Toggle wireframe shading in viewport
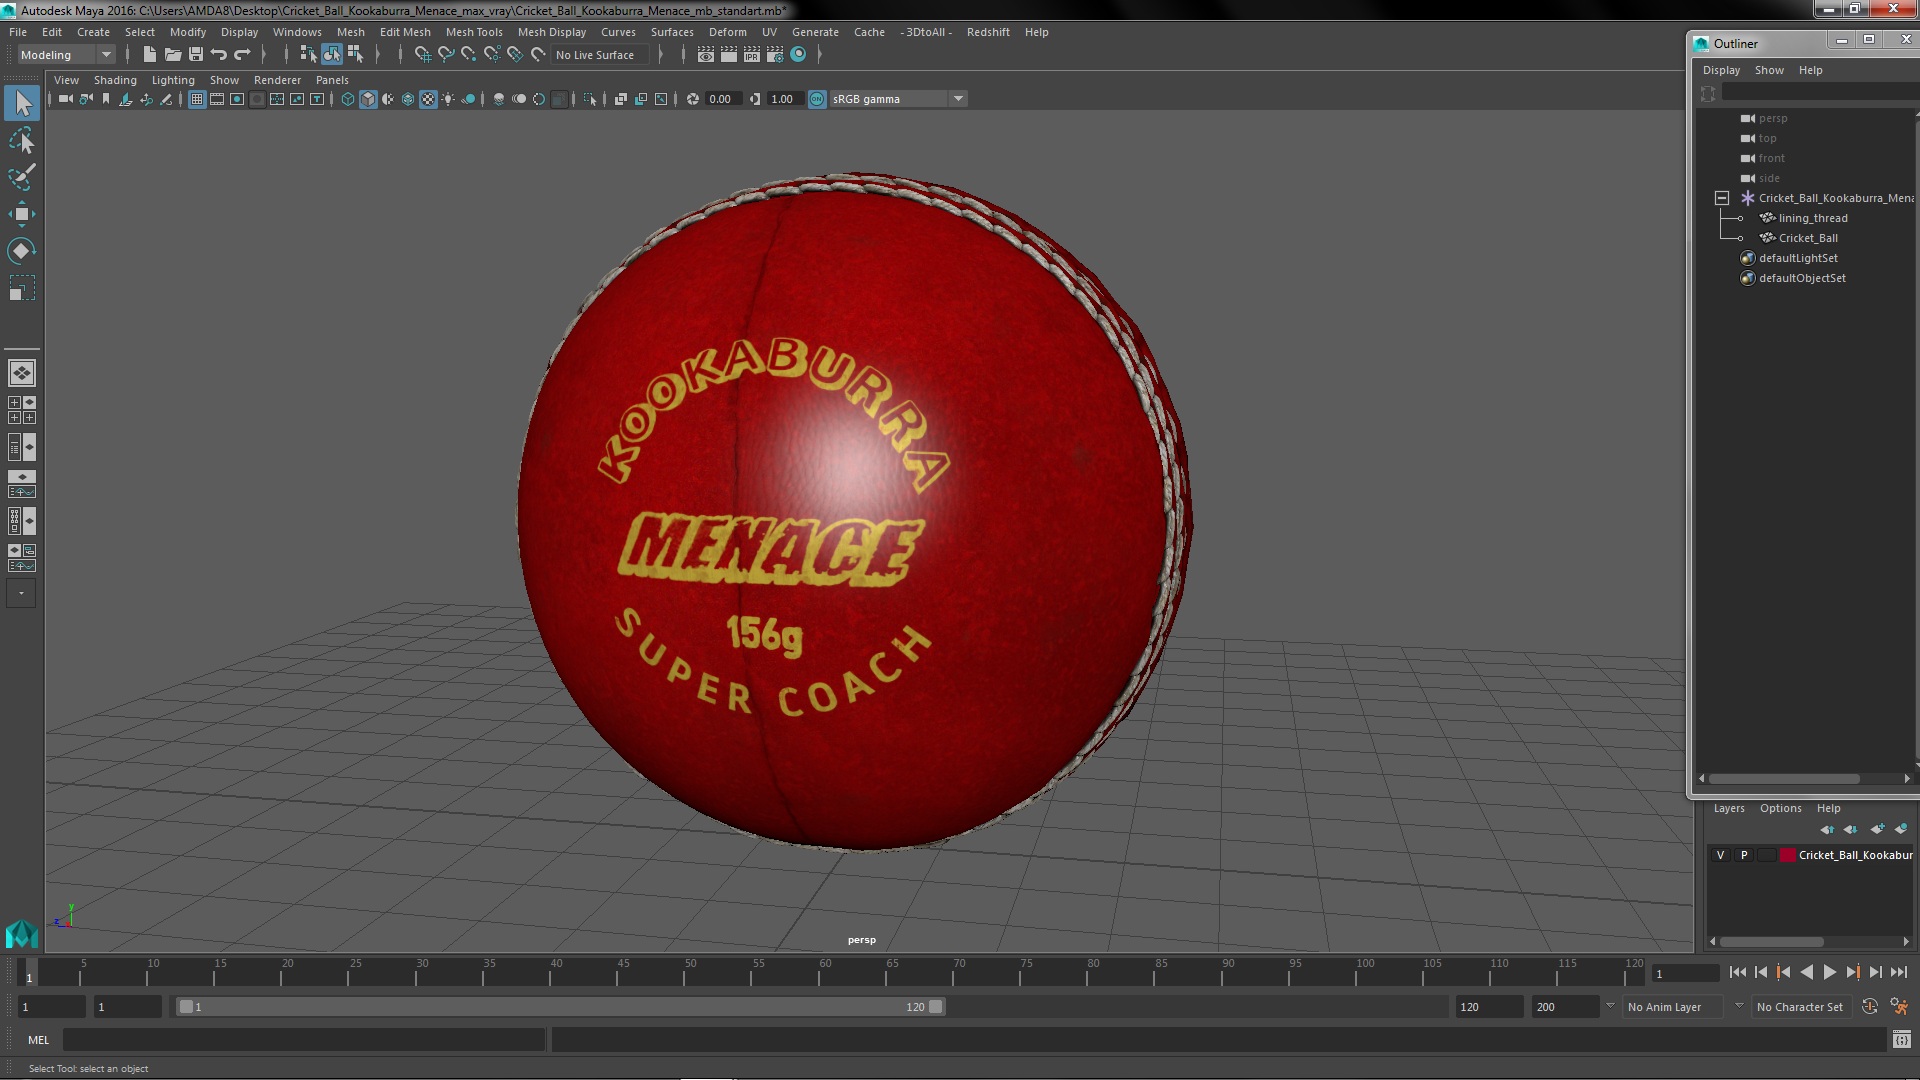The height and width of the screenshot is (1080, 1920). pyautogui.click(x=348, y=99)
